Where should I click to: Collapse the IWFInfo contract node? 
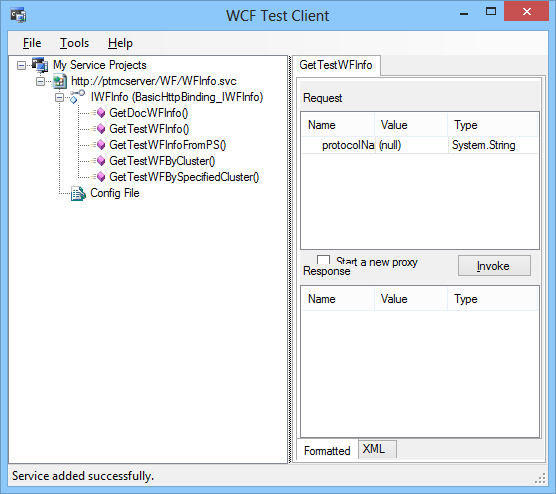(x=59, y=98)
